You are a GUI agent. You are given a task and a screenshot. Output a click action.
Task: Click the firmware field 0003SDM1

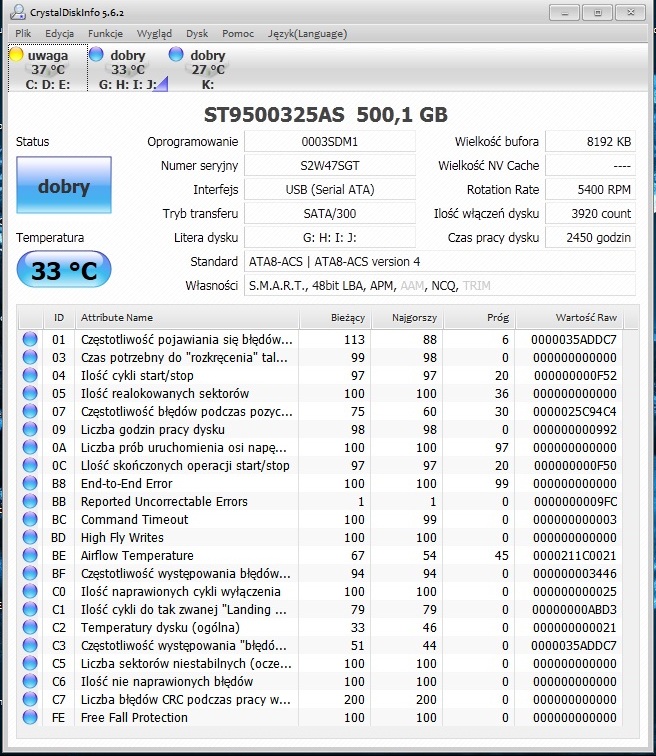click(x=330, y=142)
